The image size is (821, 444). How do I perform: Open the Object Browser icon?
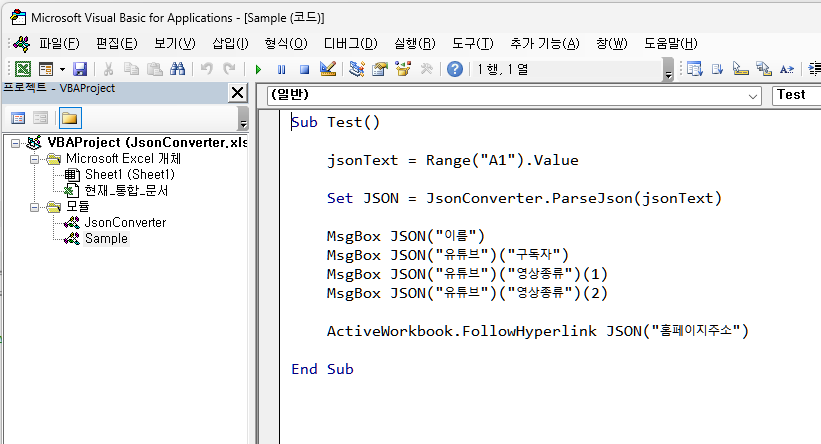click(403, 69)
